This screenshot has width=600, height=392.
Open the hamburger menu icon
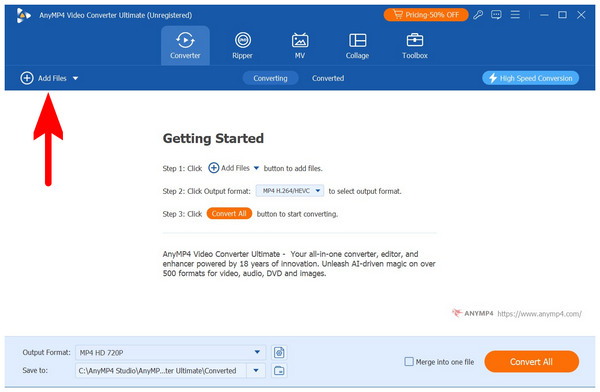coord(515,15)
